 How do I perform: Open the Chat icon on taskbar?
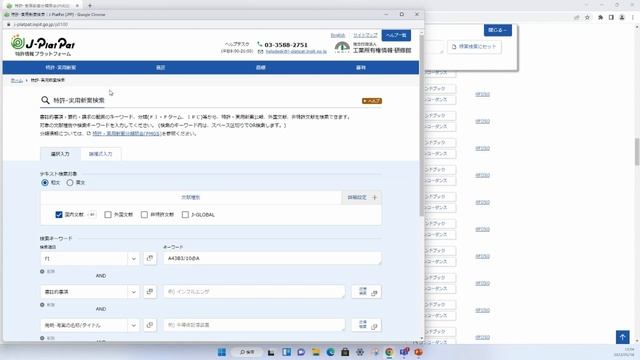(x=301, y=352)
